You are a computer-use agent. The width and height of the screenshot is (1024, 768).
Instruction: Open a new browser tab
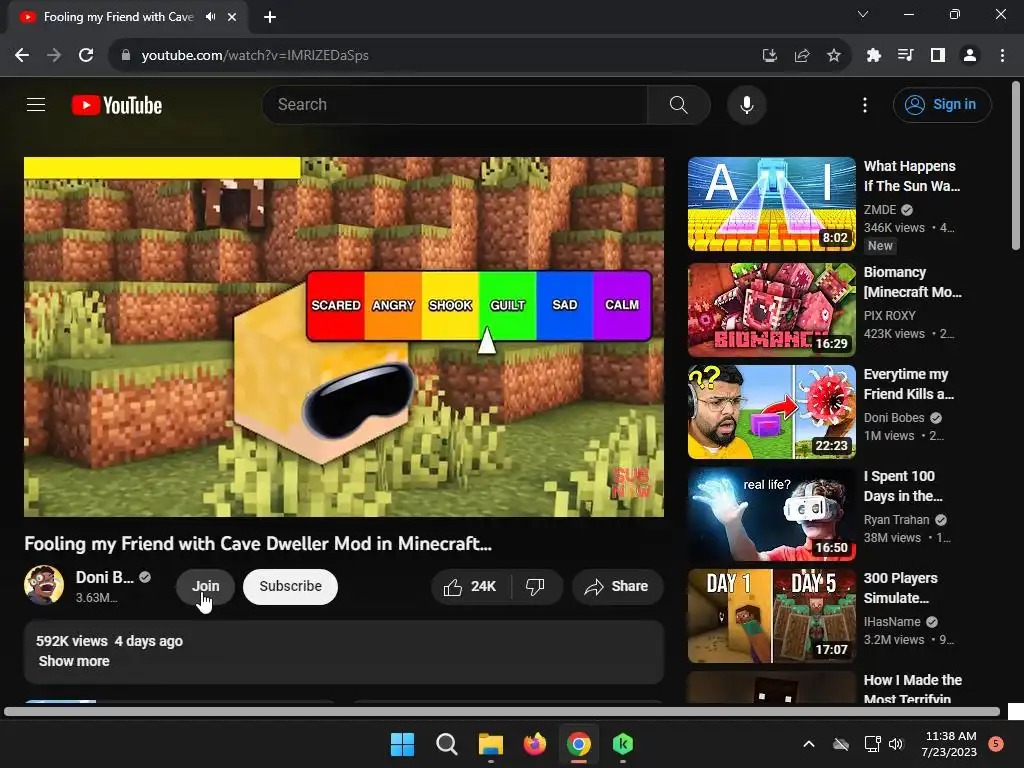(x=270, y=17)
